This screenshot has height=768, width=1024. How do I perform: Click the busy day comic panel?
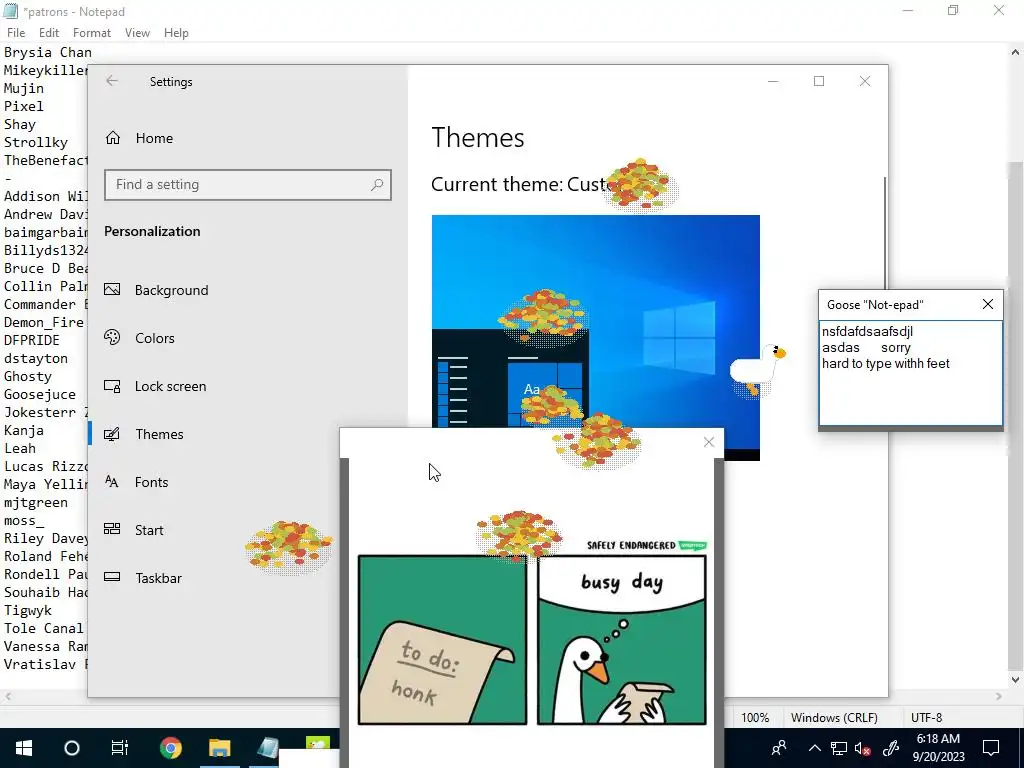622,640
